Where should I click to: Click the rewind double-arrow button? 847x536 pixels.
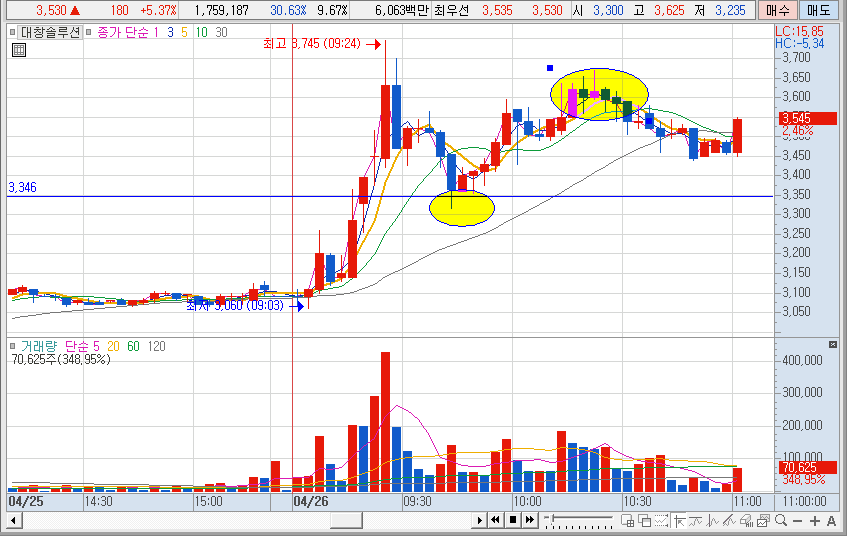pyautogui.click(x=495, y=520)
